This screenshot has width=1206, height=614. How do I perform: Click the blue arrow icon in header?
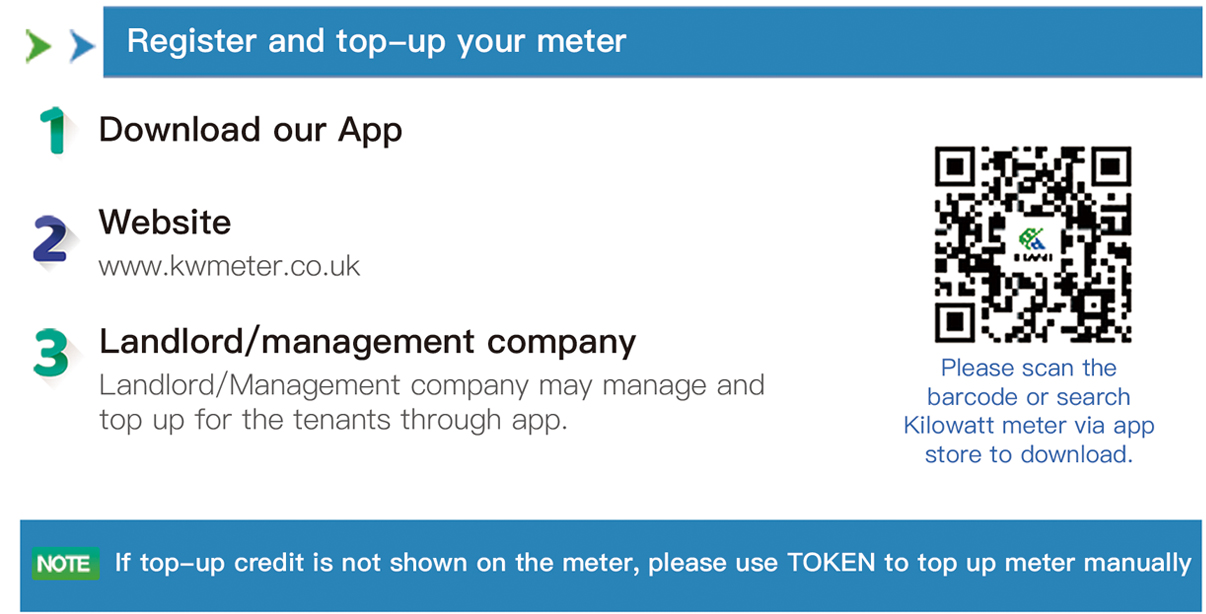point(82,46)
